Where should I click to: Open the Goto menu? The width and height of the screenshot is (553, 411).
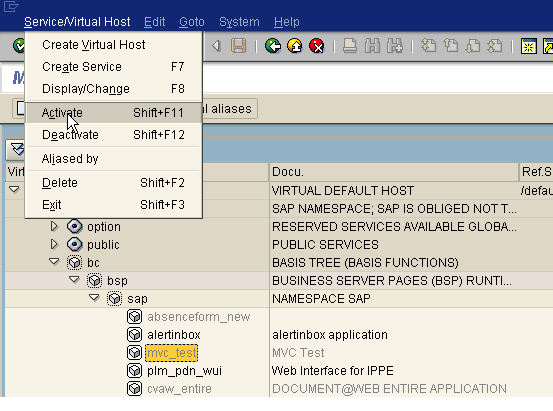point(192,22)
